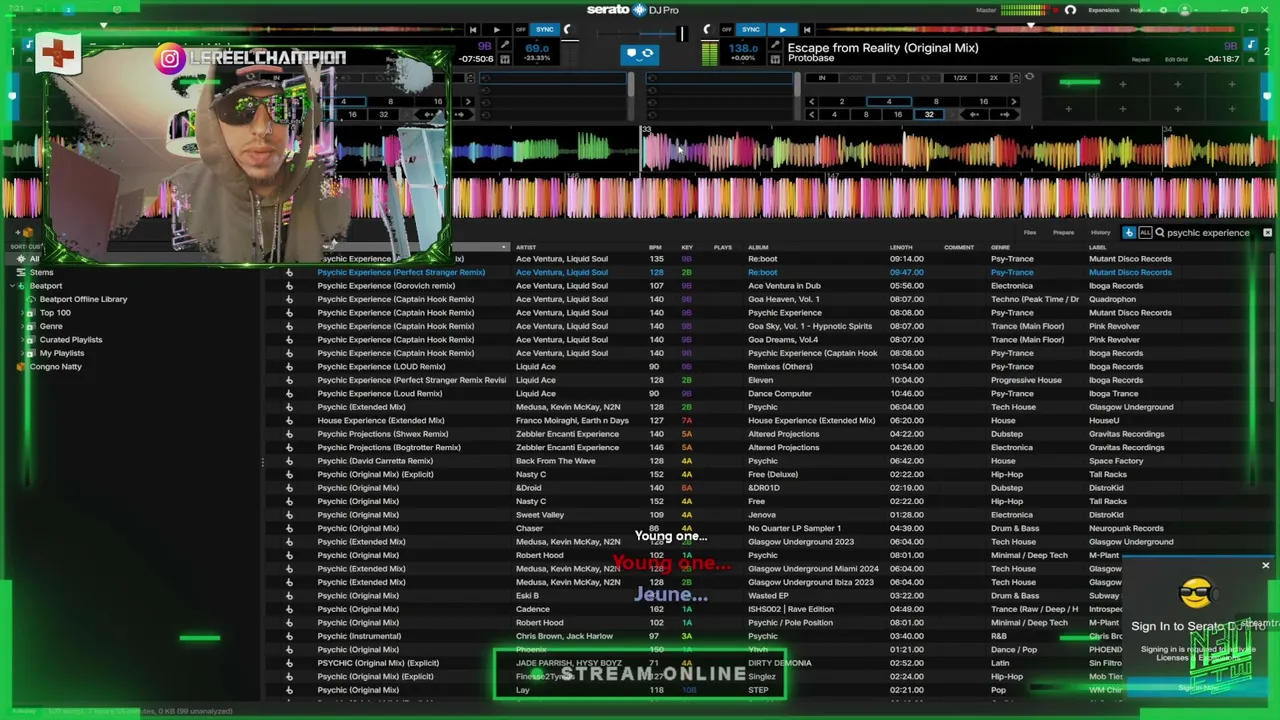Jump to track start on left deck

pyautogui.click(x=473, y=30)
